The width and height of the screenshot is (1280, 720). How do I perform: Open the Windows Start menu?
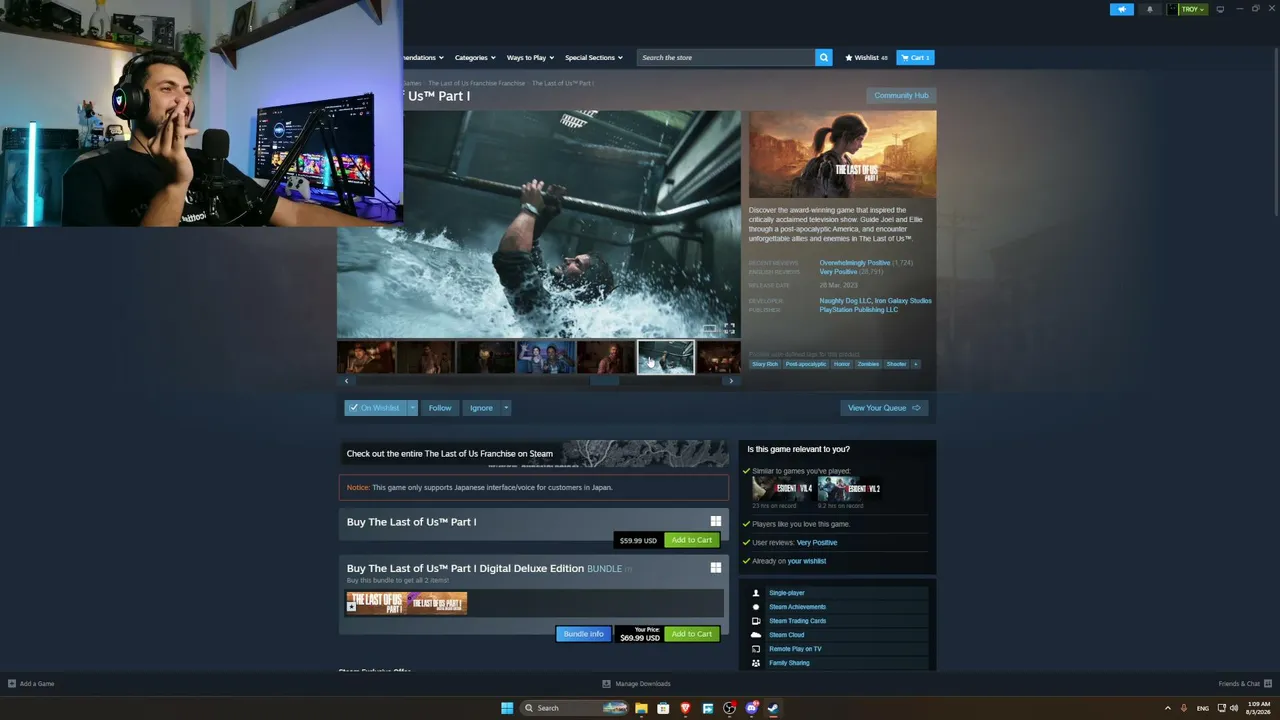point(507,708)
